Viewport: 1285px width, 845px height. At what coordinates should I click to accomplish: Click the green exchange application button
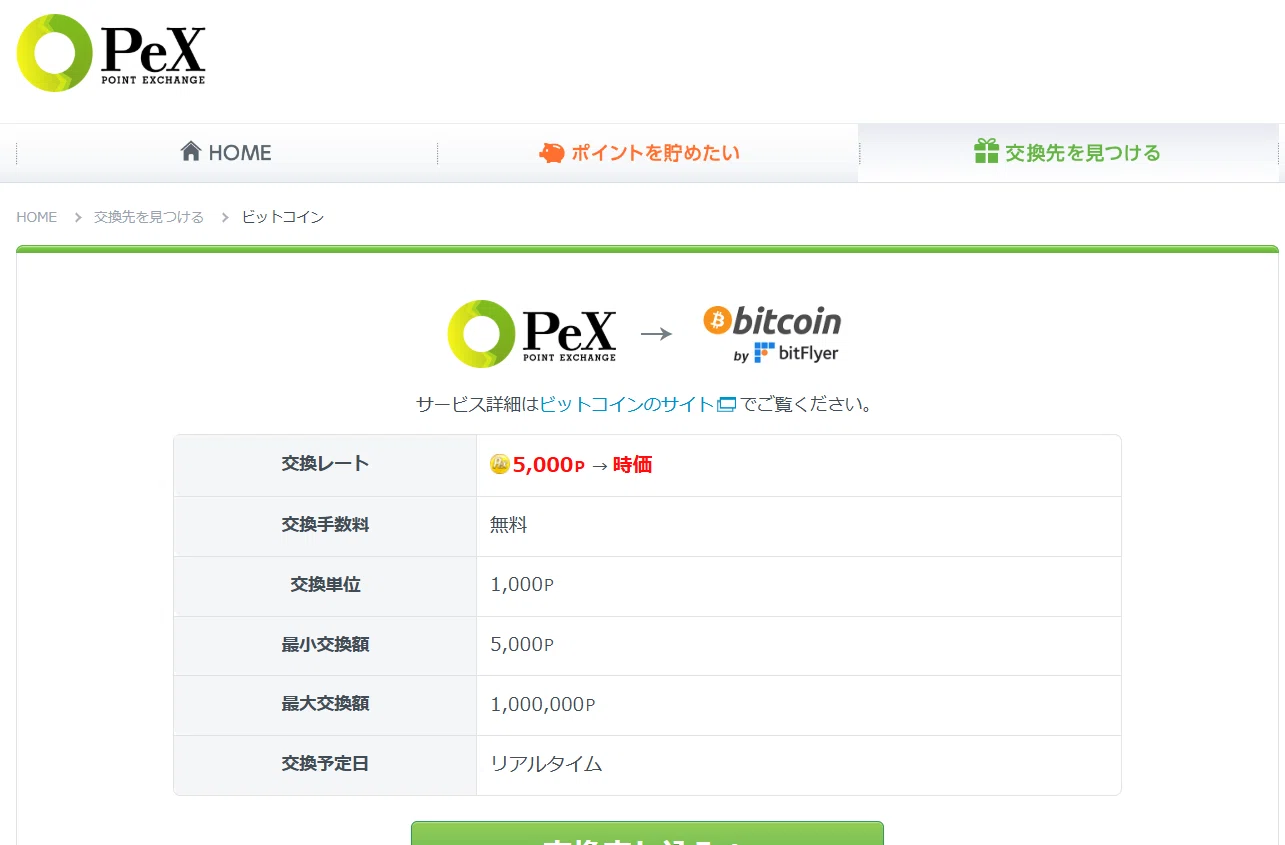click(x=647, y=834)
